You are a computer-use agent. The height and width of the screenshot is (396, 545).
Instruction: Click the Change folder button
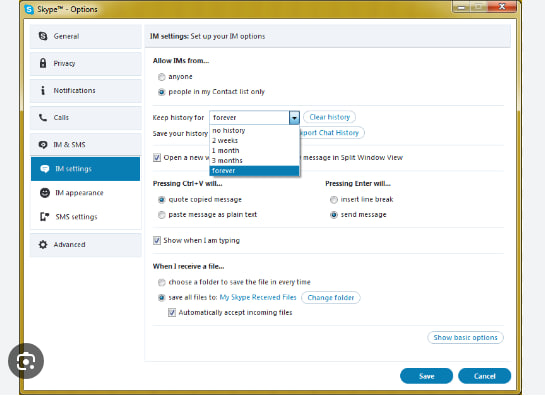331,298
